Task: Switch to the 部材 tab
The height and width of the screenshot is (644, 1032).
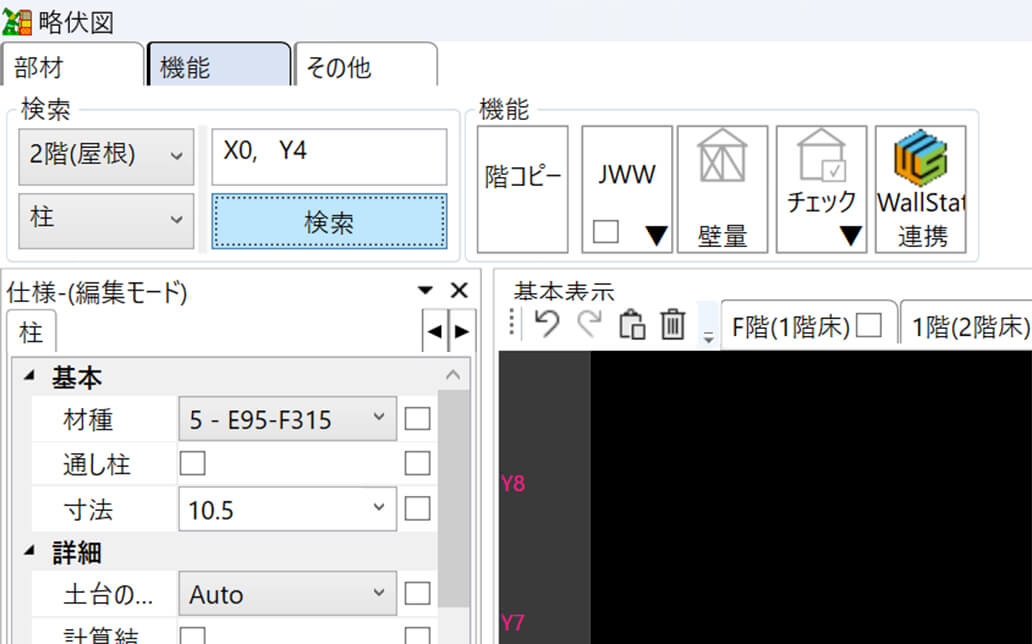Action: coord(72,66)
